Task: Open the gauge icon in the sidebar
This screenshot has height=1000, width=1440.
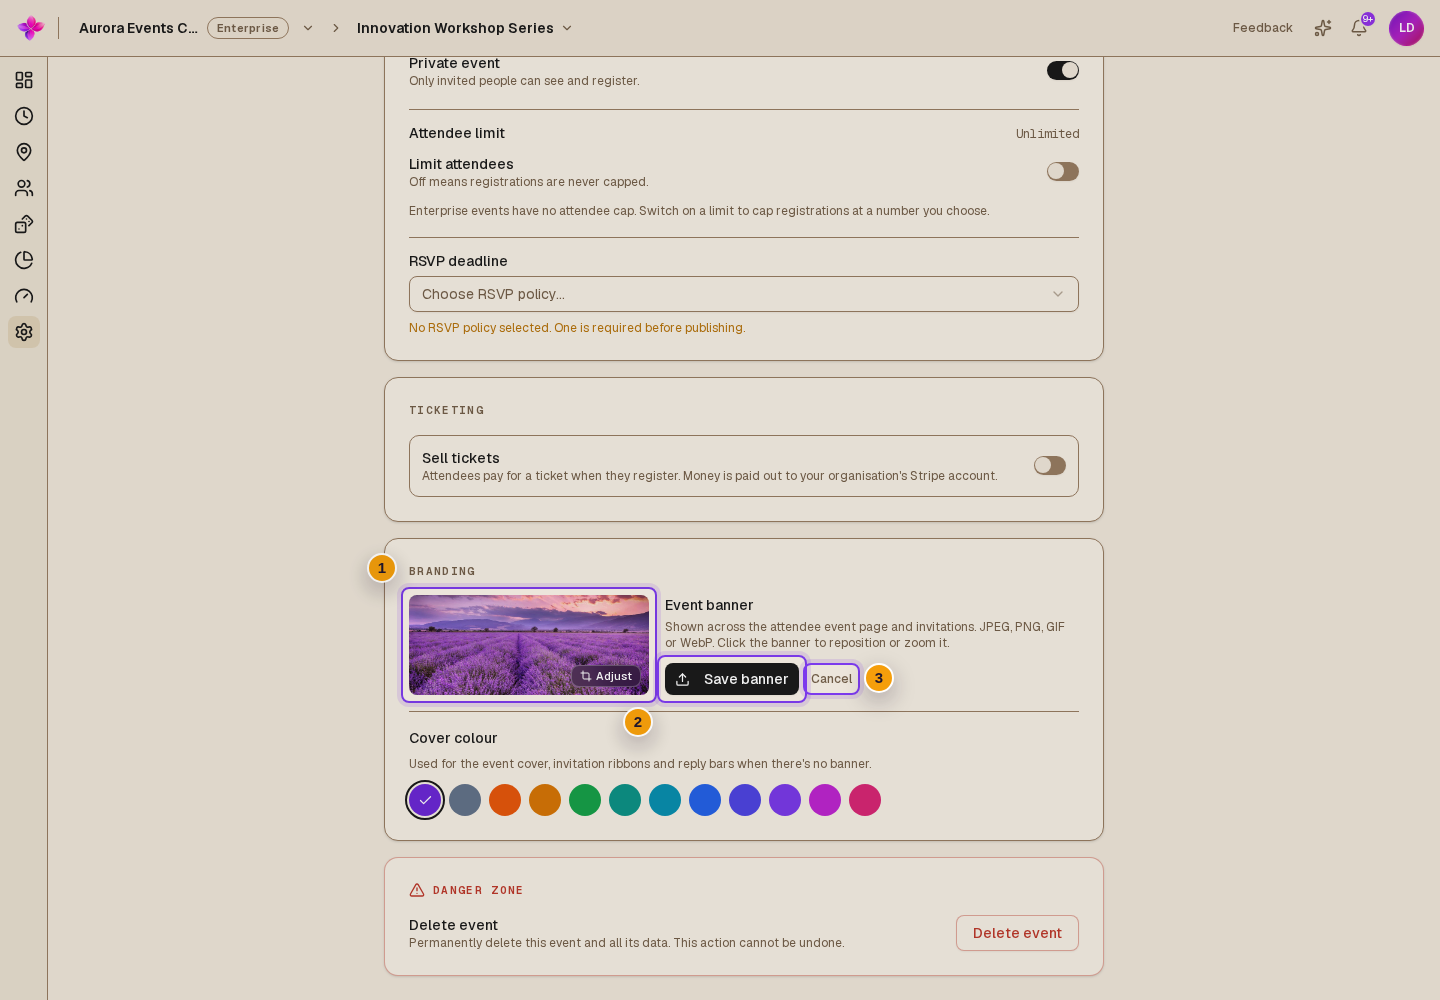Action: pyautogui.click(x=24, y=296)
